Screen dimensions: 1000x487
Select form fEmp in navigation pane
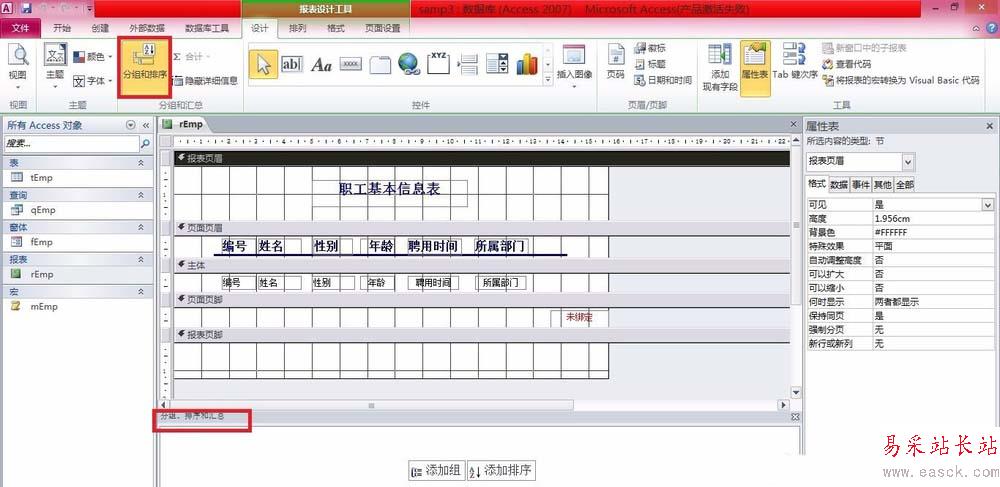77,242
